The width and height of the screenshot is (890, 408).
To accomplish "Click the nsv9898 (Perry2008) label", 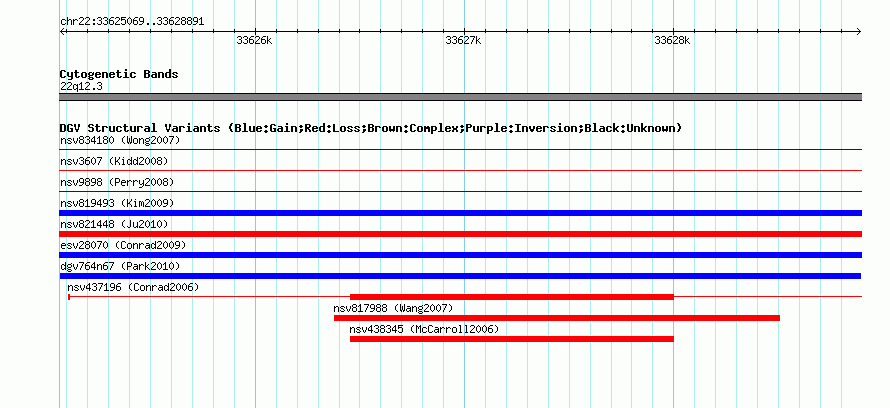I will (117, 182).
